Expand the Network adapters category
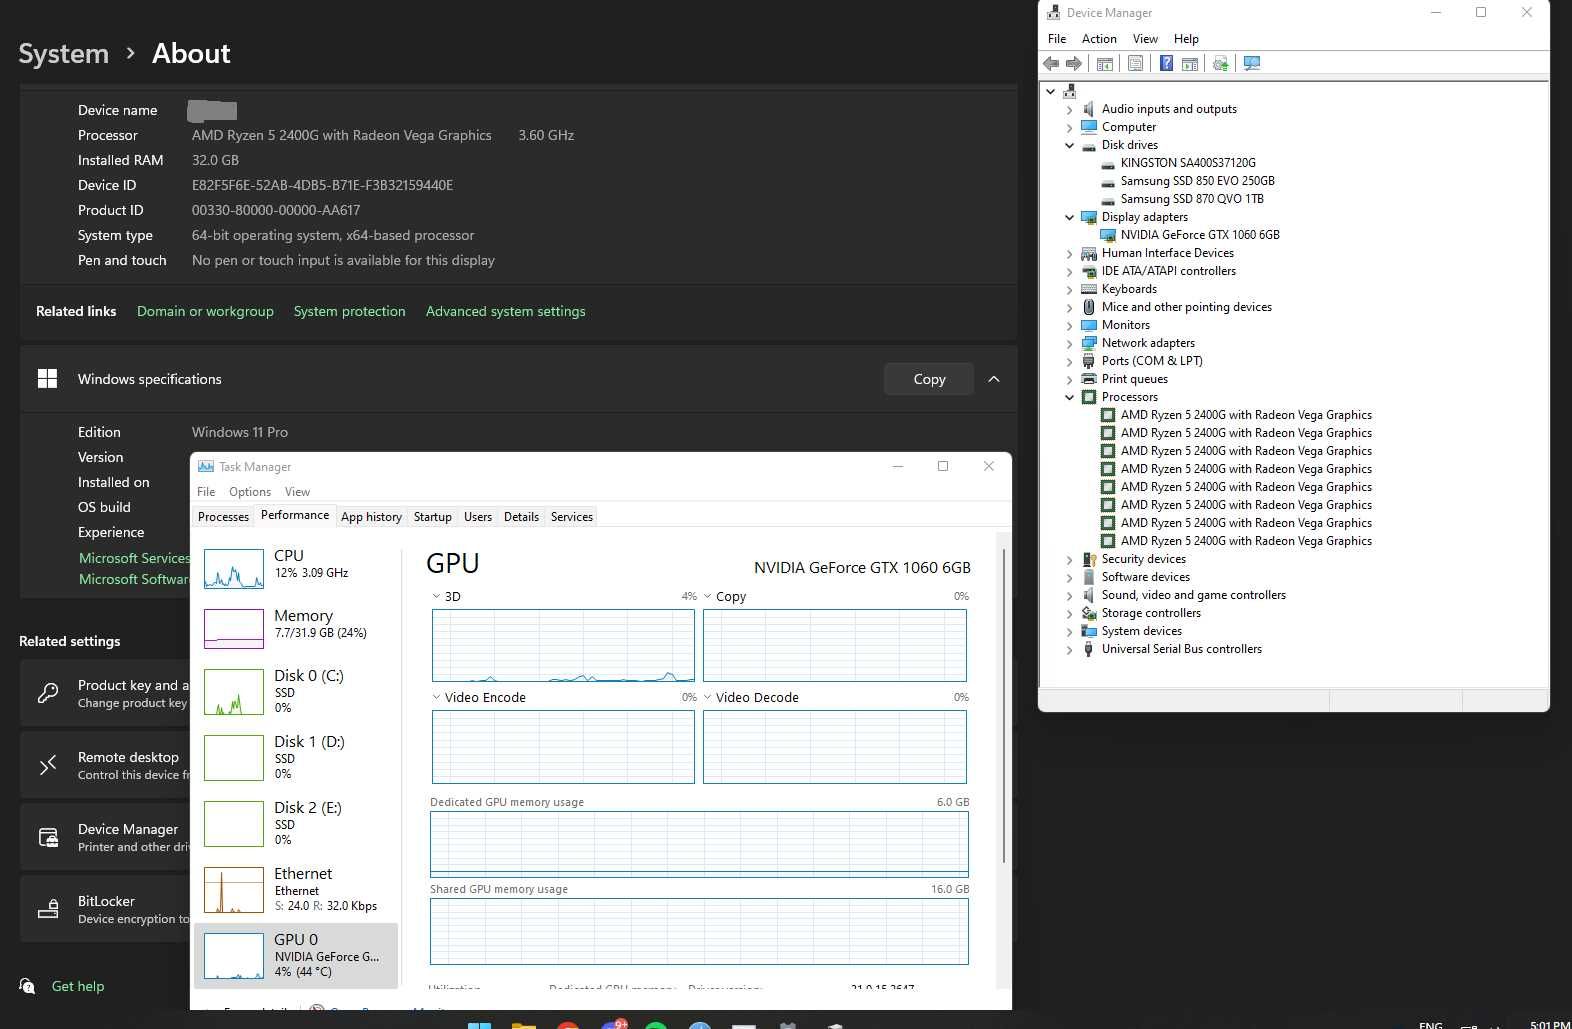This screenshot has width=1572, height=1029. [1069, 343]
